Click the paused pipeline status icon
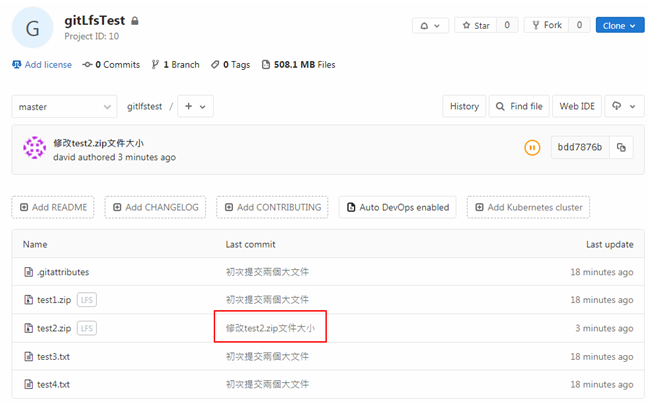This screenshot has height=404, width=649. (x=532, y=147)
